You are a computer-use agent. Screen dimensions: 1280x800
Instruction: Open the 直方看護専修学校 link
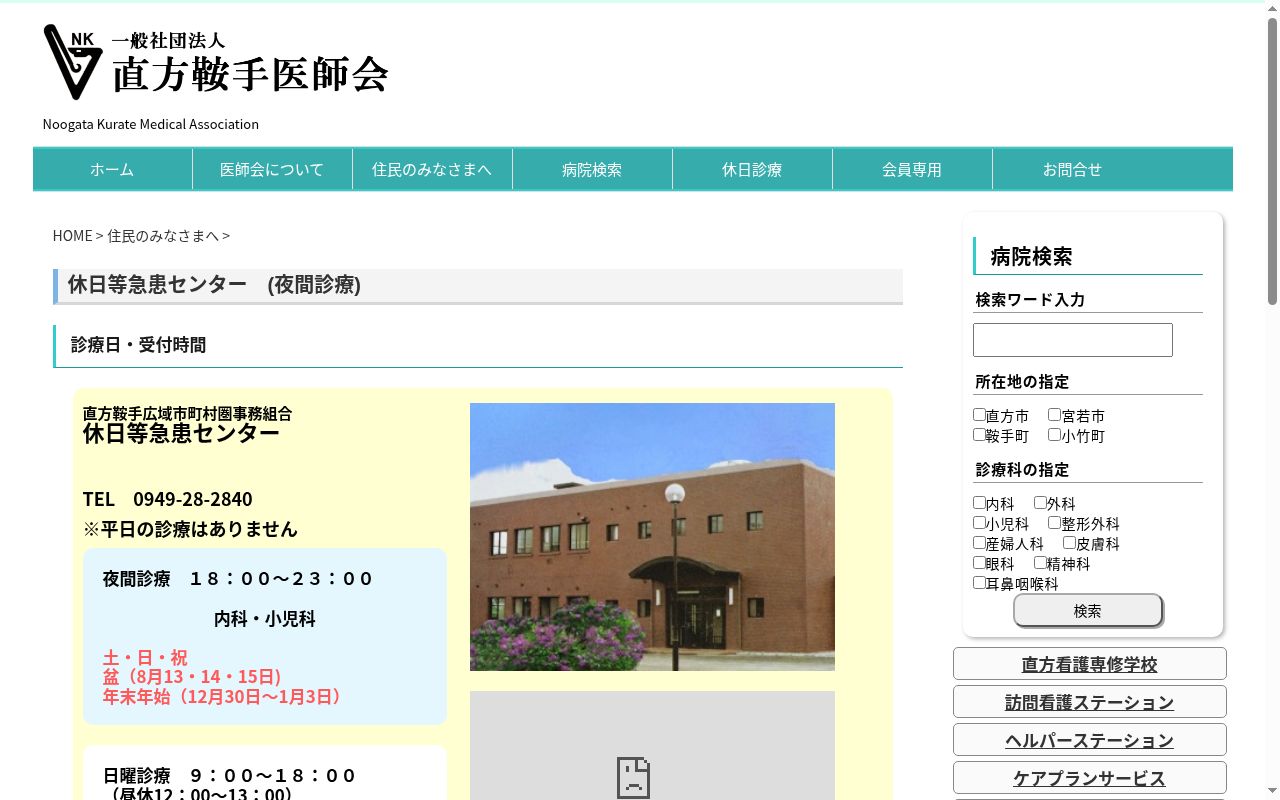point(1089,664)
